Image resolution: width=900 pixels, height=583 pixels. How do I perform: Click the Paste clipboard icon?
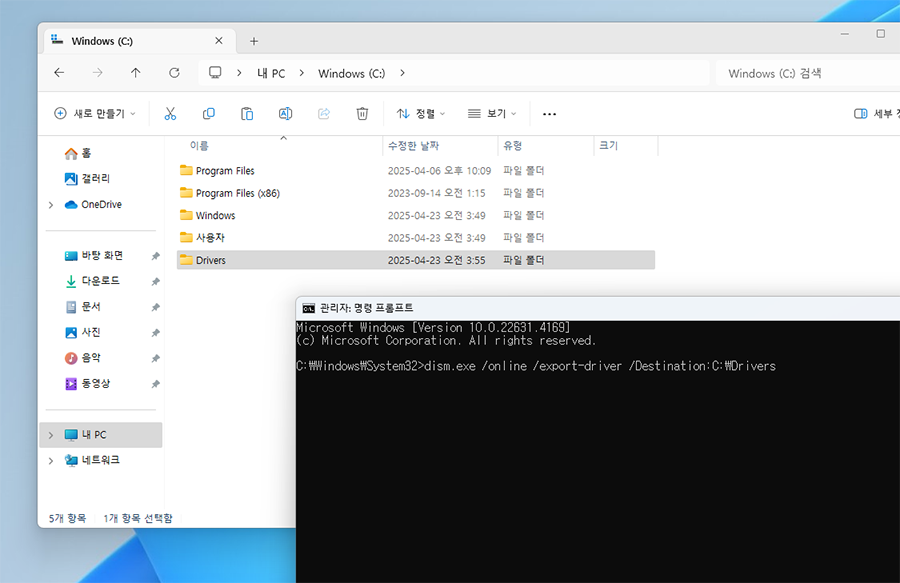click(x=247, y=114)
